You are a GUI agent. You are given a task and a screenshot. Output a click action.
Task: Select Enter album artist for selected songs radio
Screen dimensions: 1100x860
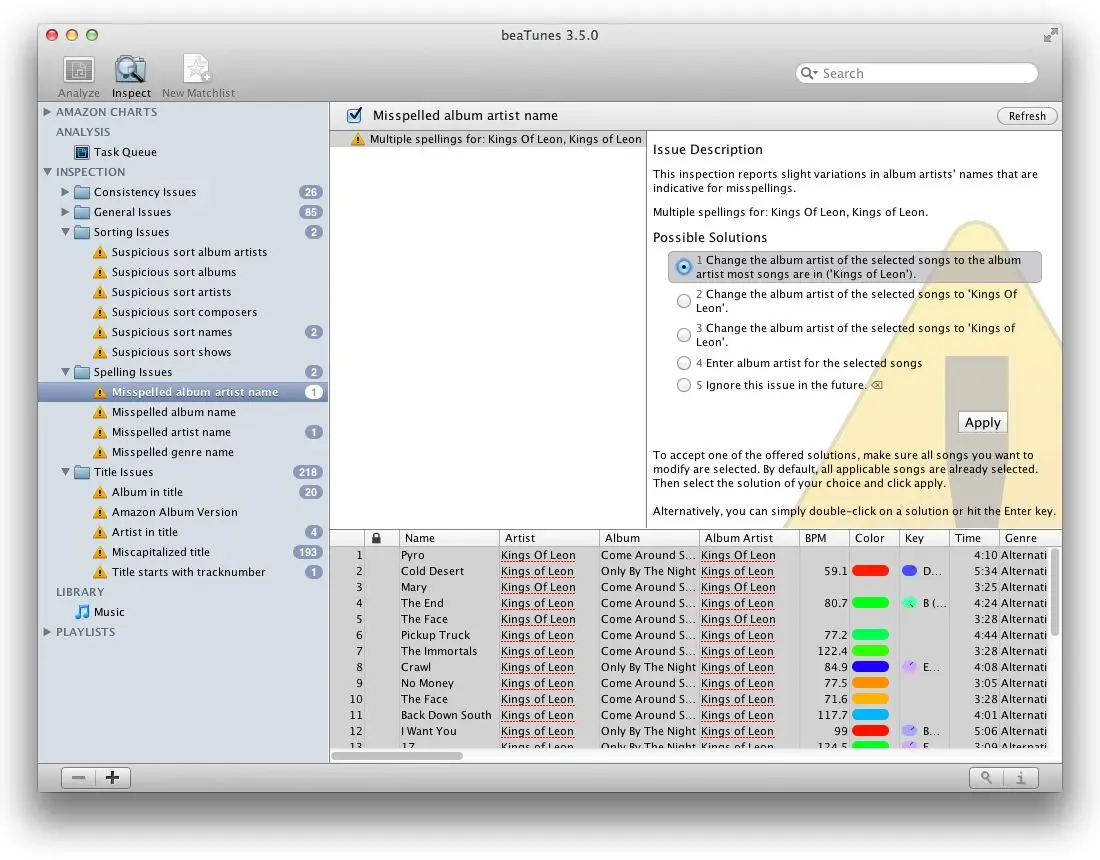click(683, 363)
